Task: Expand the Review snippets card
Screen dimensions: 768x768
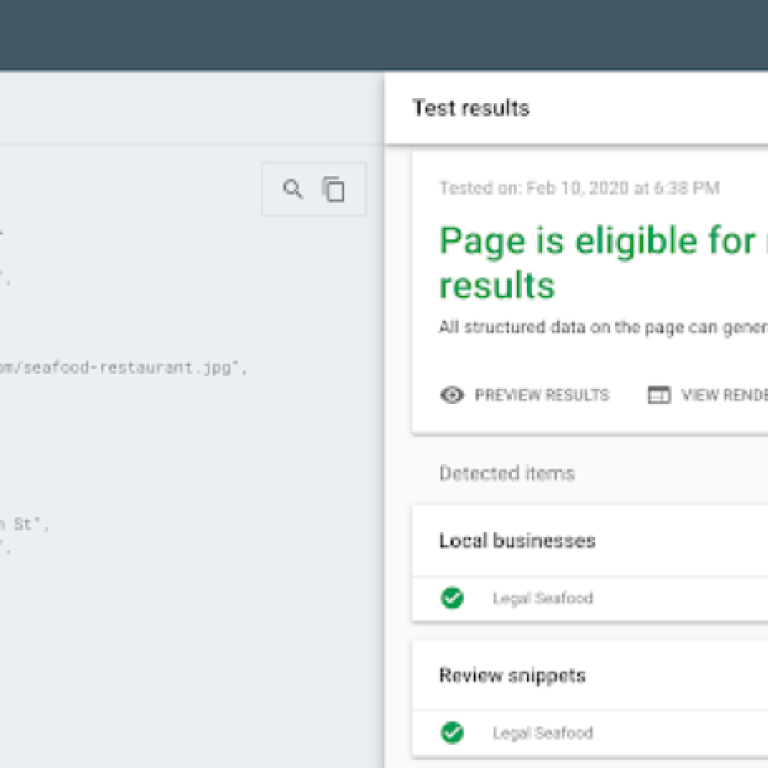Action: 512,676
